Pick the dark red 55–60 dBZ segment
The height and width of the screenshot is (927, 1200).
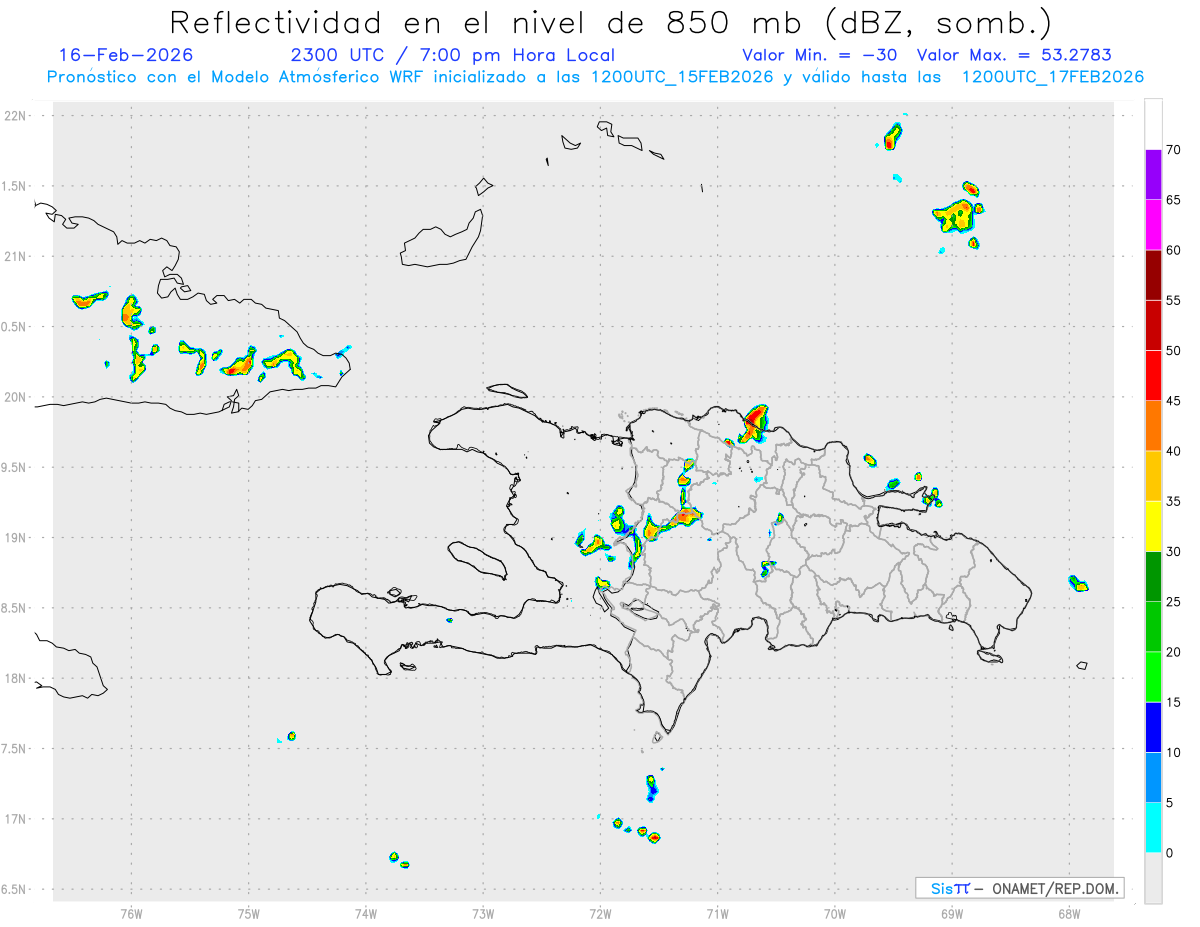coord(1153,275)
